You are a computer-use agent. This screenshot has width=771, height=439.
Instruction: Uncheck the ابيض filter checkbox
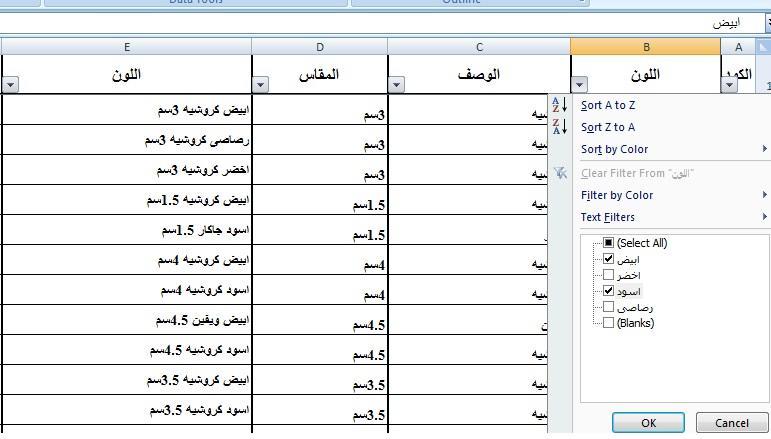click(x=608, y=258)
